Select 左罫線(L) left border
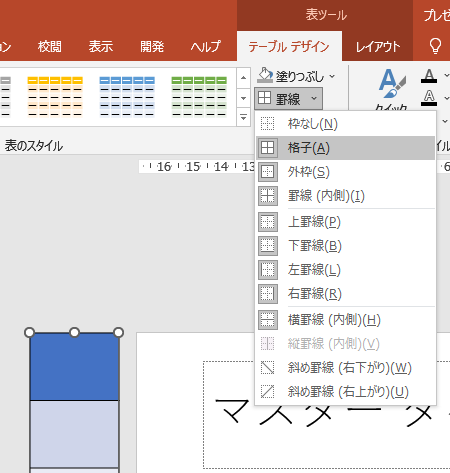450x473 pixels. tap(346, 270)
